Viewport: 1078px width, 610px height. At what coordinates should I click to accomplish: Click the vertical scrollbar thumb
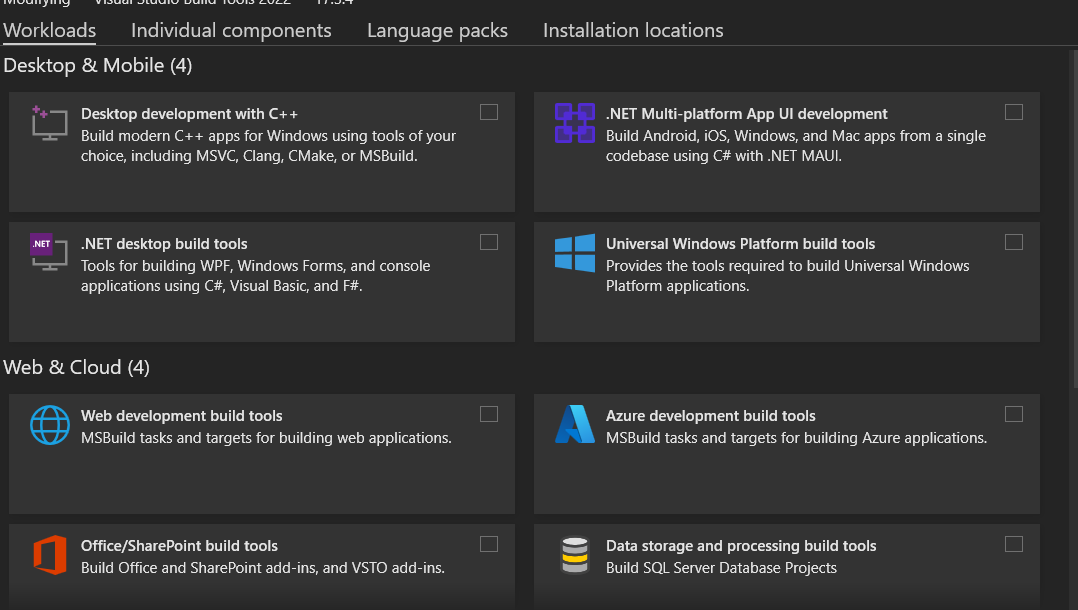pyautogui.click(x=1075, y=219)
